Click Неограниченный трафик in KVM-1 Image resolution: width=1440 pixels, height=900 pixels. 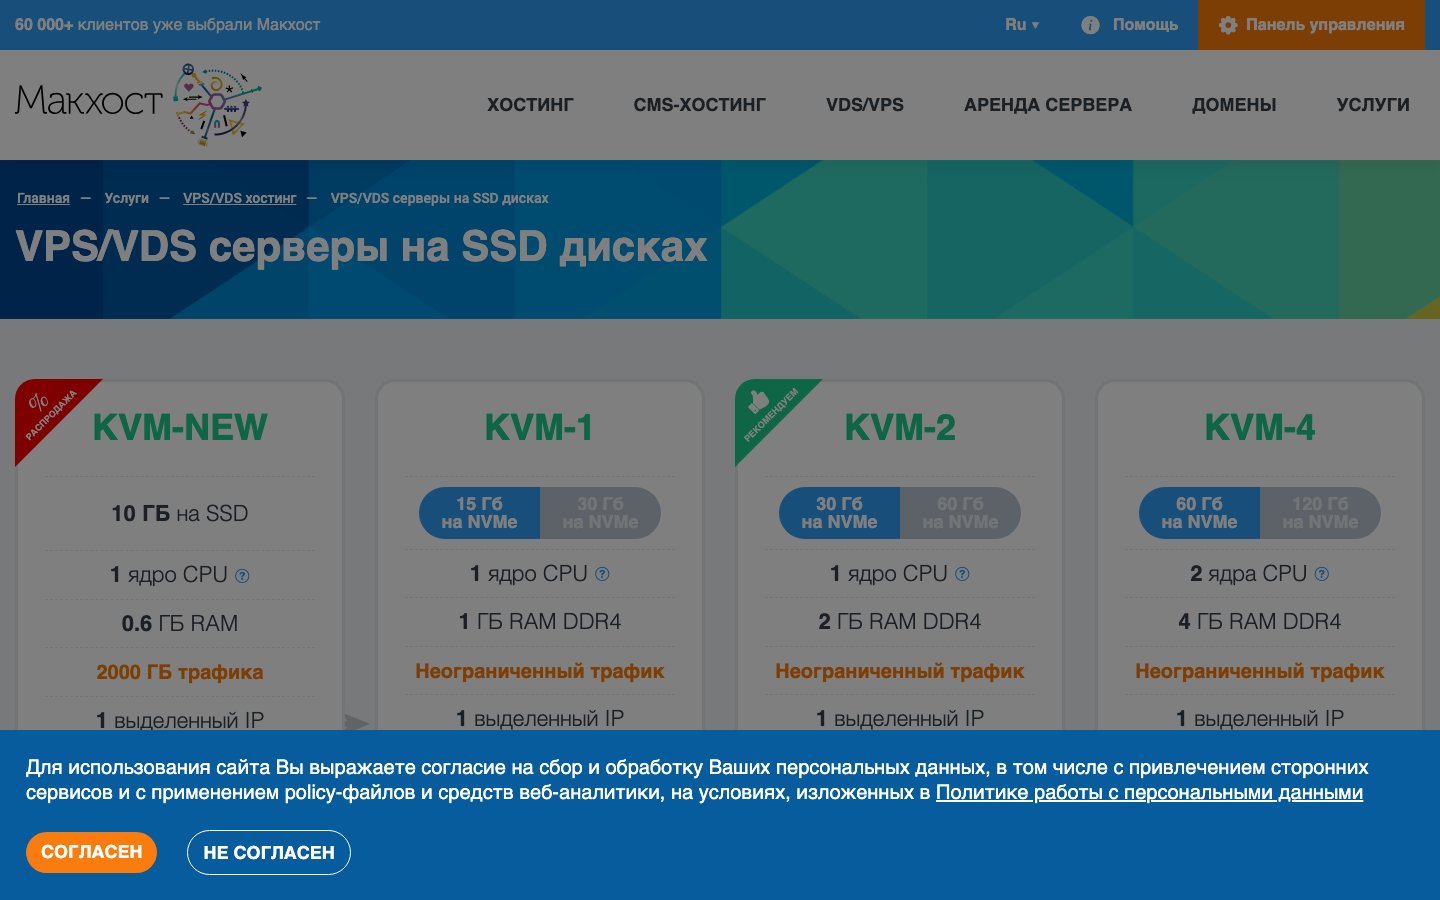(540, 671)
